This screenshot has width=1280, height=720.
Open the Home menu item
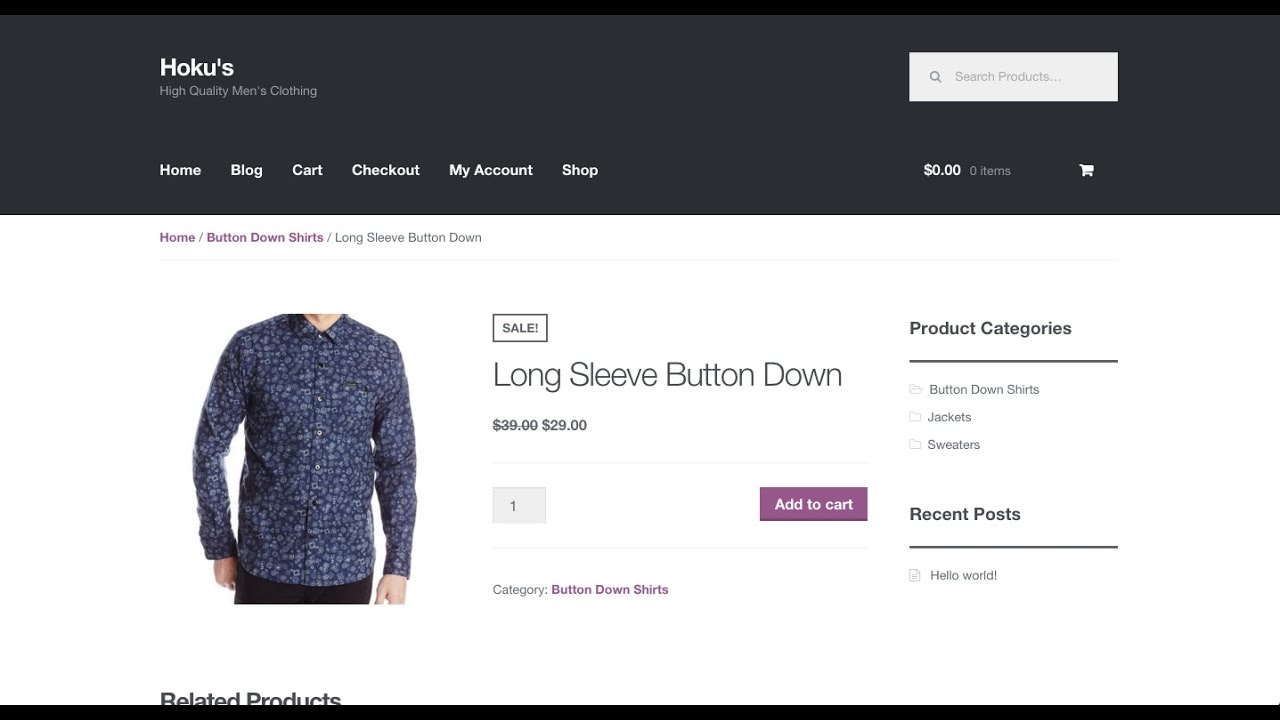pos(180,170)
